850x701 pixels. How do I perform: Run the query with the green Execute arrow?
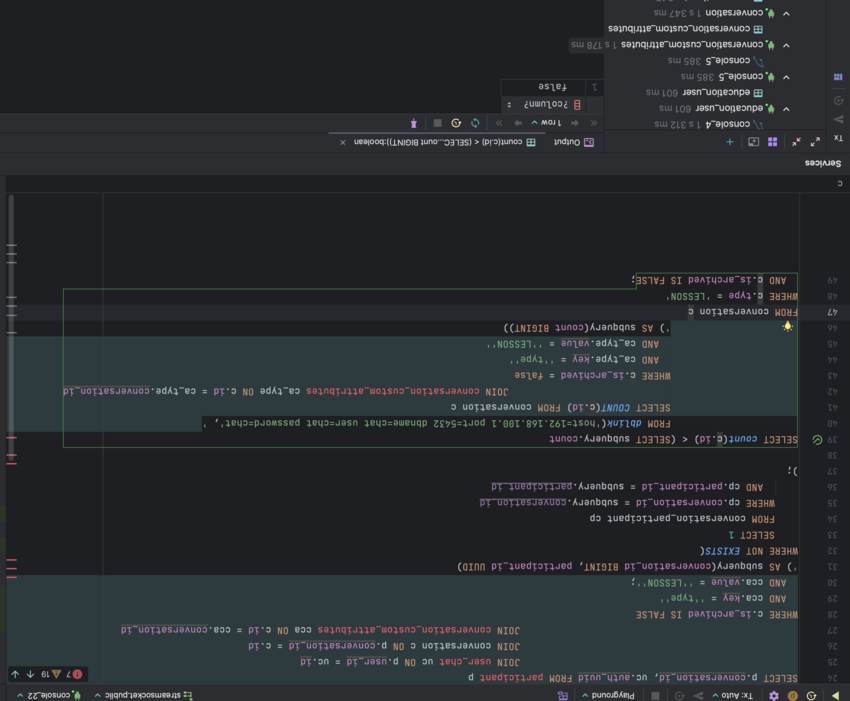[x=835, y=695]
